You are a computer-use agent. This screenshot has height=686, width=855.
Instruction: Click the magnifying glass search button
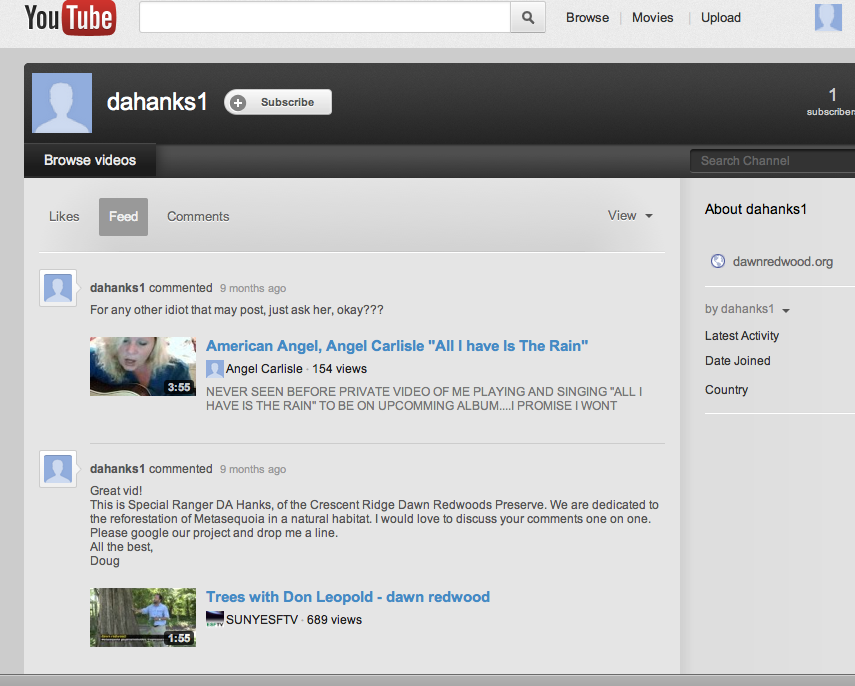(528, 17)
